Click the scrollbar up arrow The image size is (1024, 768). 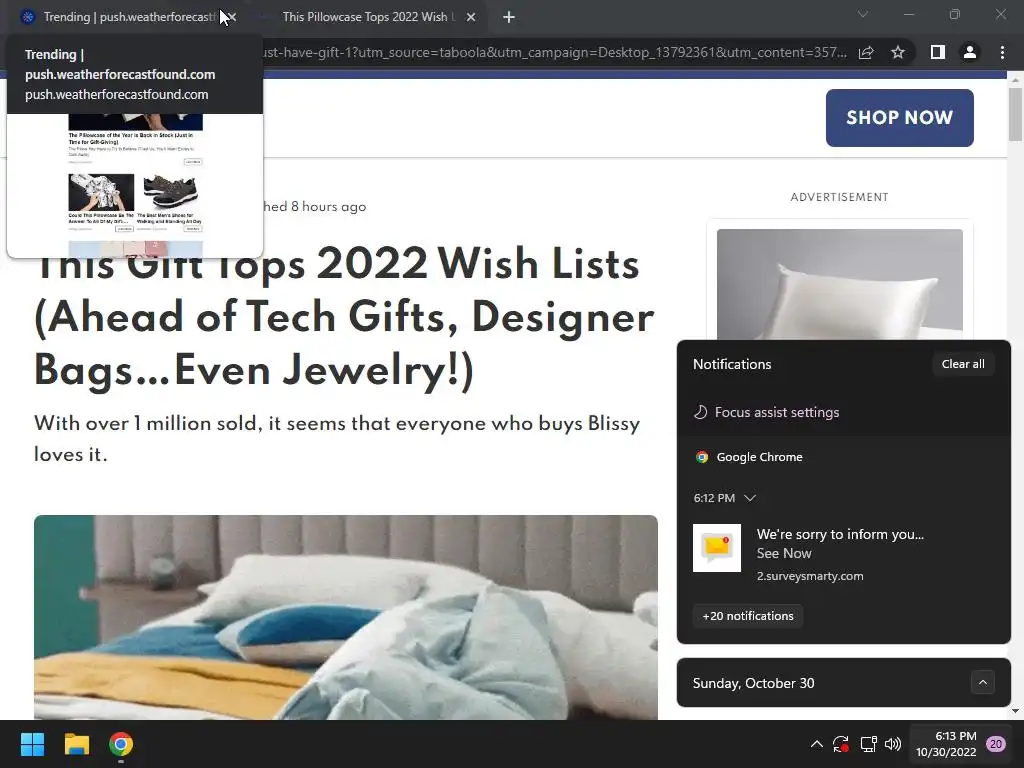click(1015, 80)
